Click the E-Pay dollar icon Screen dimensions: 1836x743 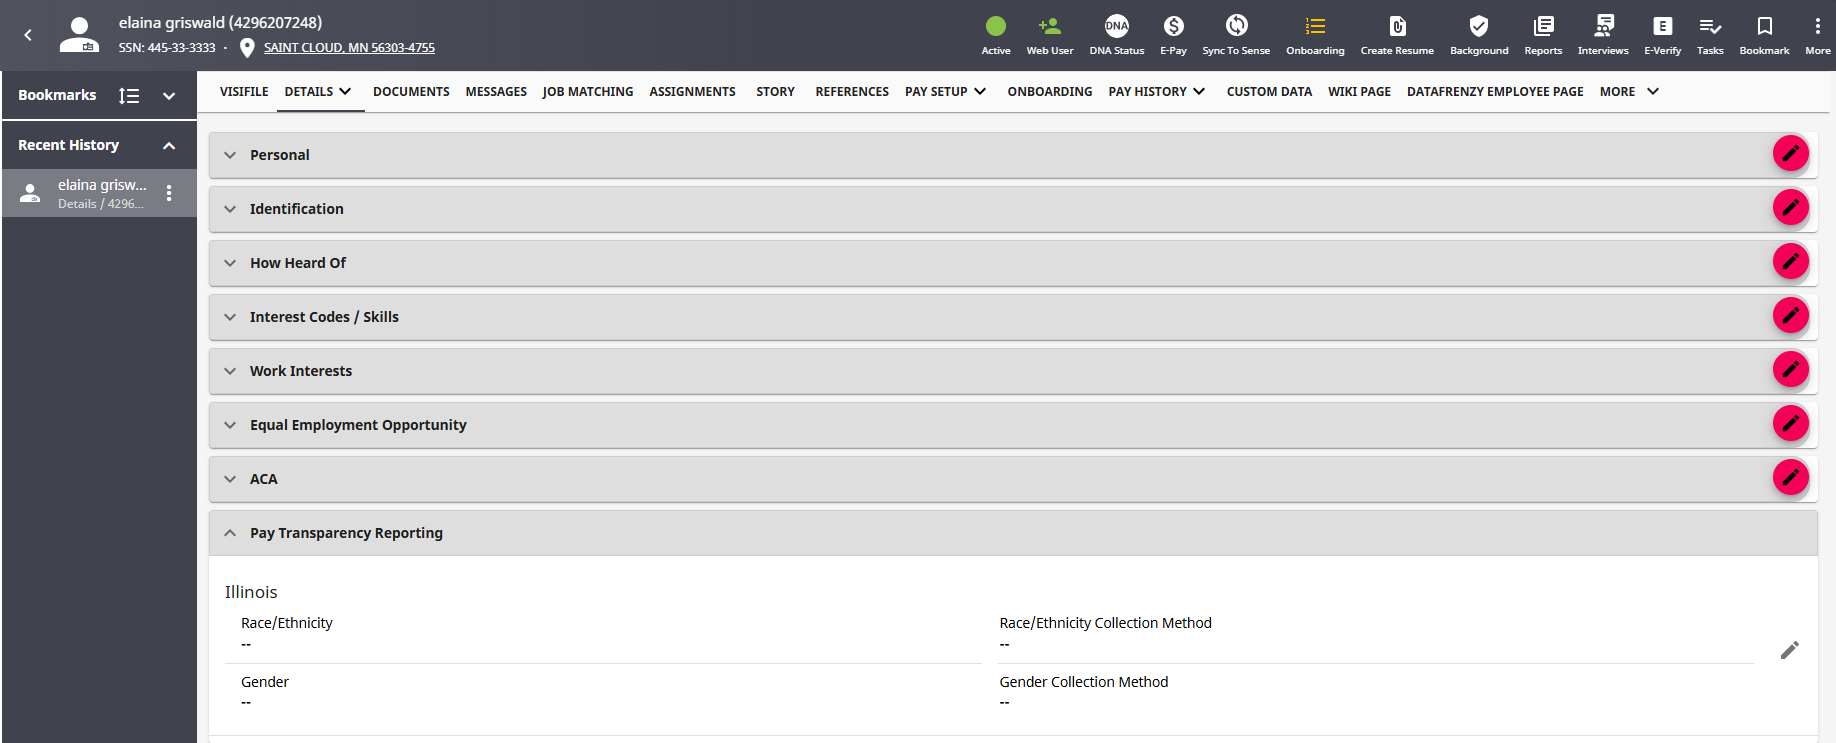pos(1173,26)
